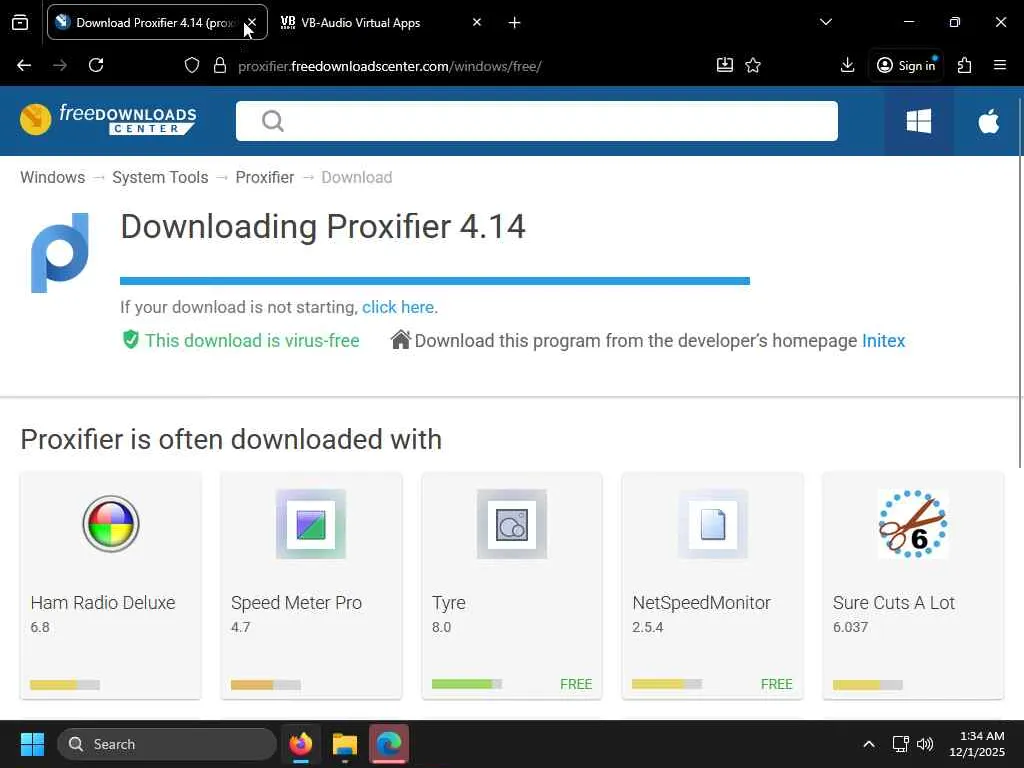1024x768 pixels.
Task: Click Firefox icon in the taskbar
Action: [301, 744]
